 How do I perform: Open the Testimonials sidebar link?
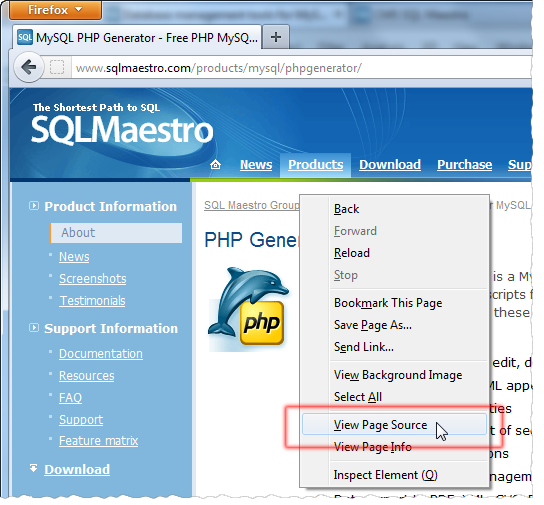pyautogui.click(x=93, y=301)
